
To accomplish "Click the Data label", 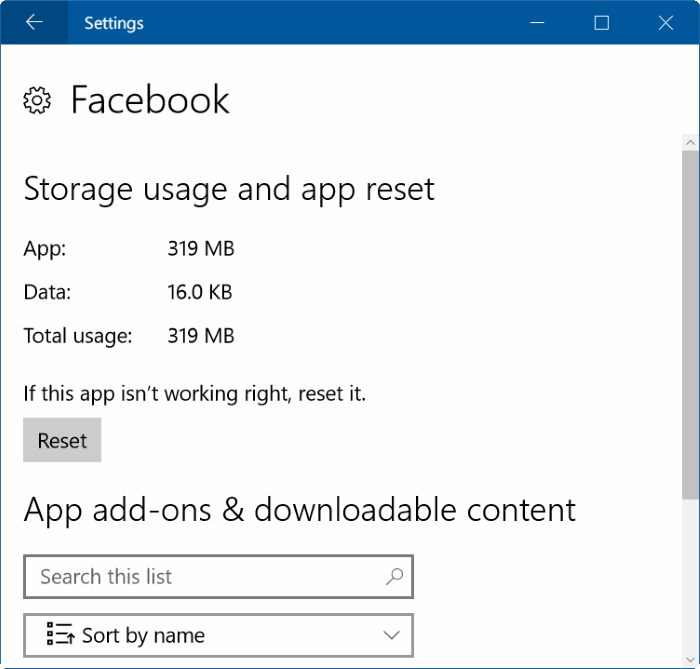I will tap(47, 293).
